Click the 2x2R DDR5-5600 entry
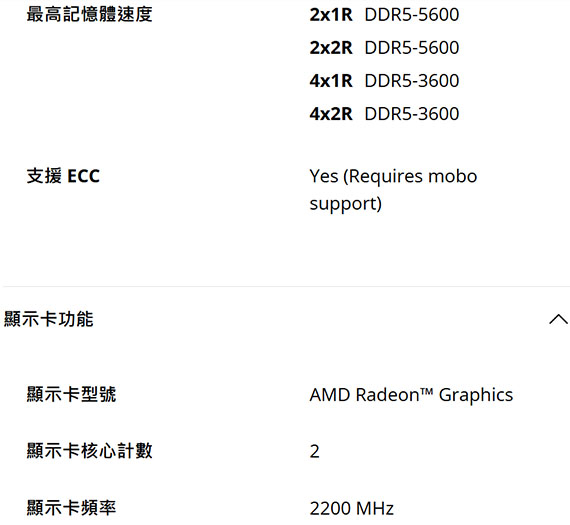This screenshot has width=570, height=525. [384, 48]
